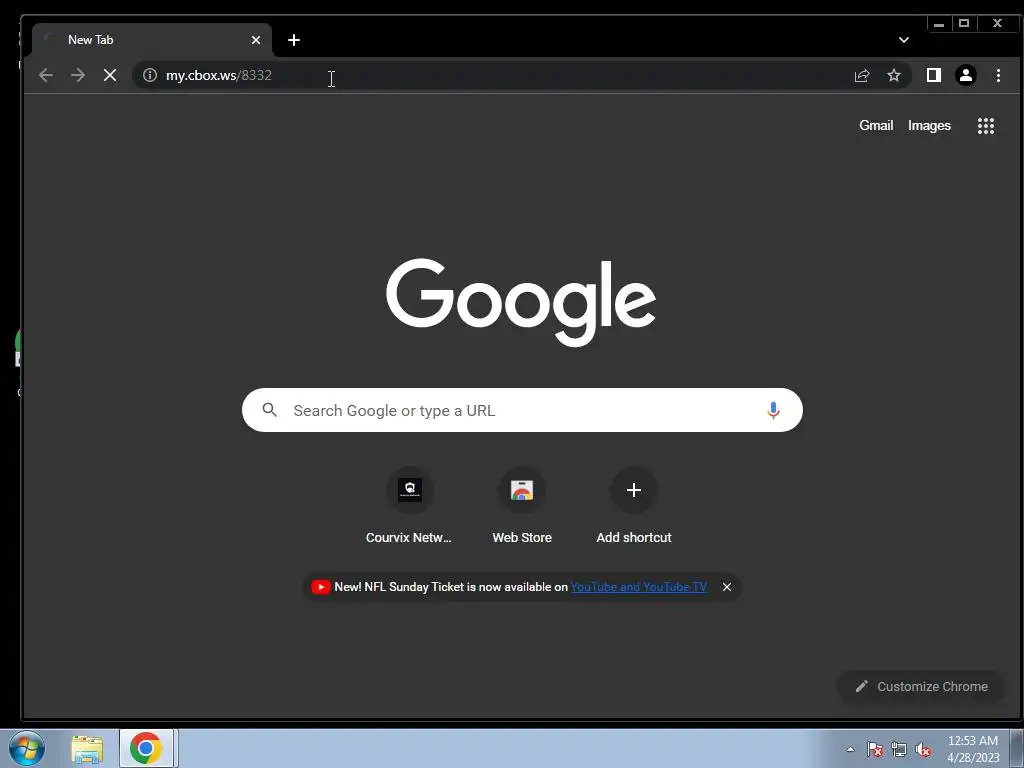Open Windows Explorer from the taskbar
This screenshot has width=1024, height=768.
[88, 748]
